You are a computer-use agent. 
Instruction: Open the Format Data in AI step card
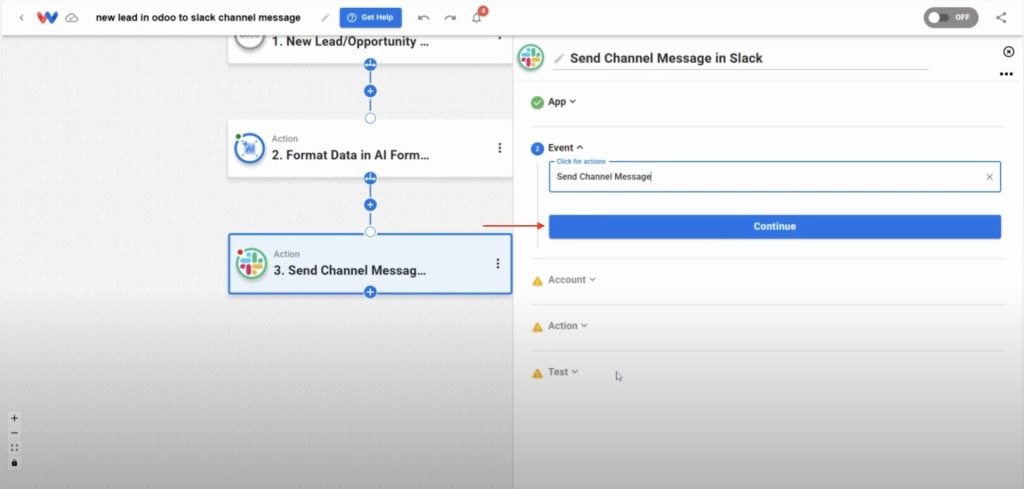click(x=370, y=148)
